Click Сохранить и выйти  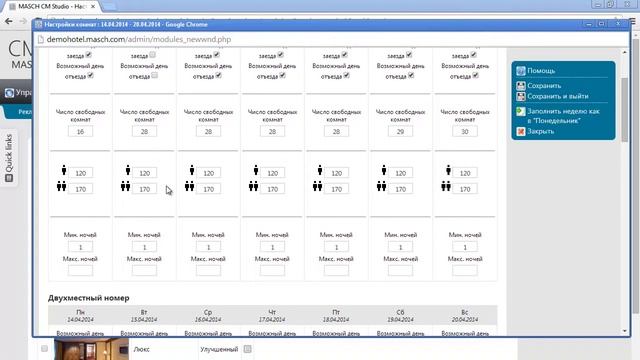point(558,96)
